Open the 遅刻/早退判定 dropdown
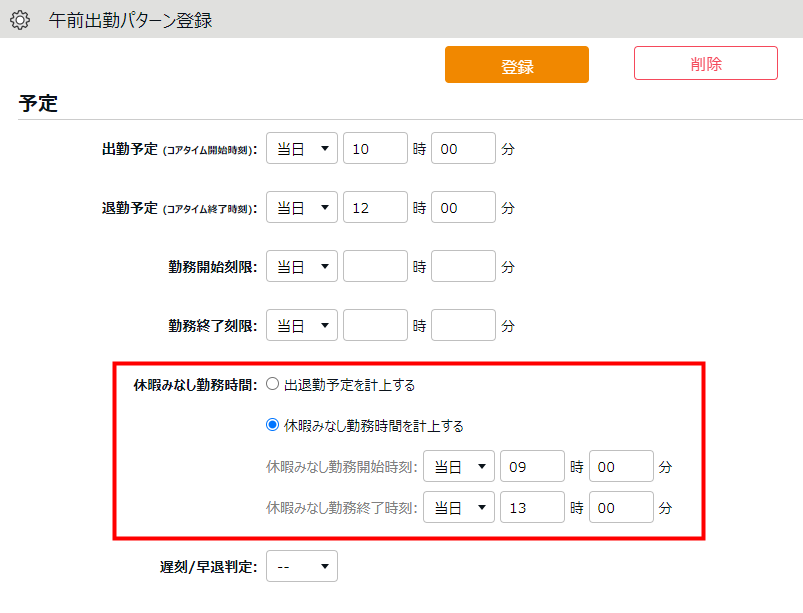This screenshot has width=803, height=613. pos(302,567)
